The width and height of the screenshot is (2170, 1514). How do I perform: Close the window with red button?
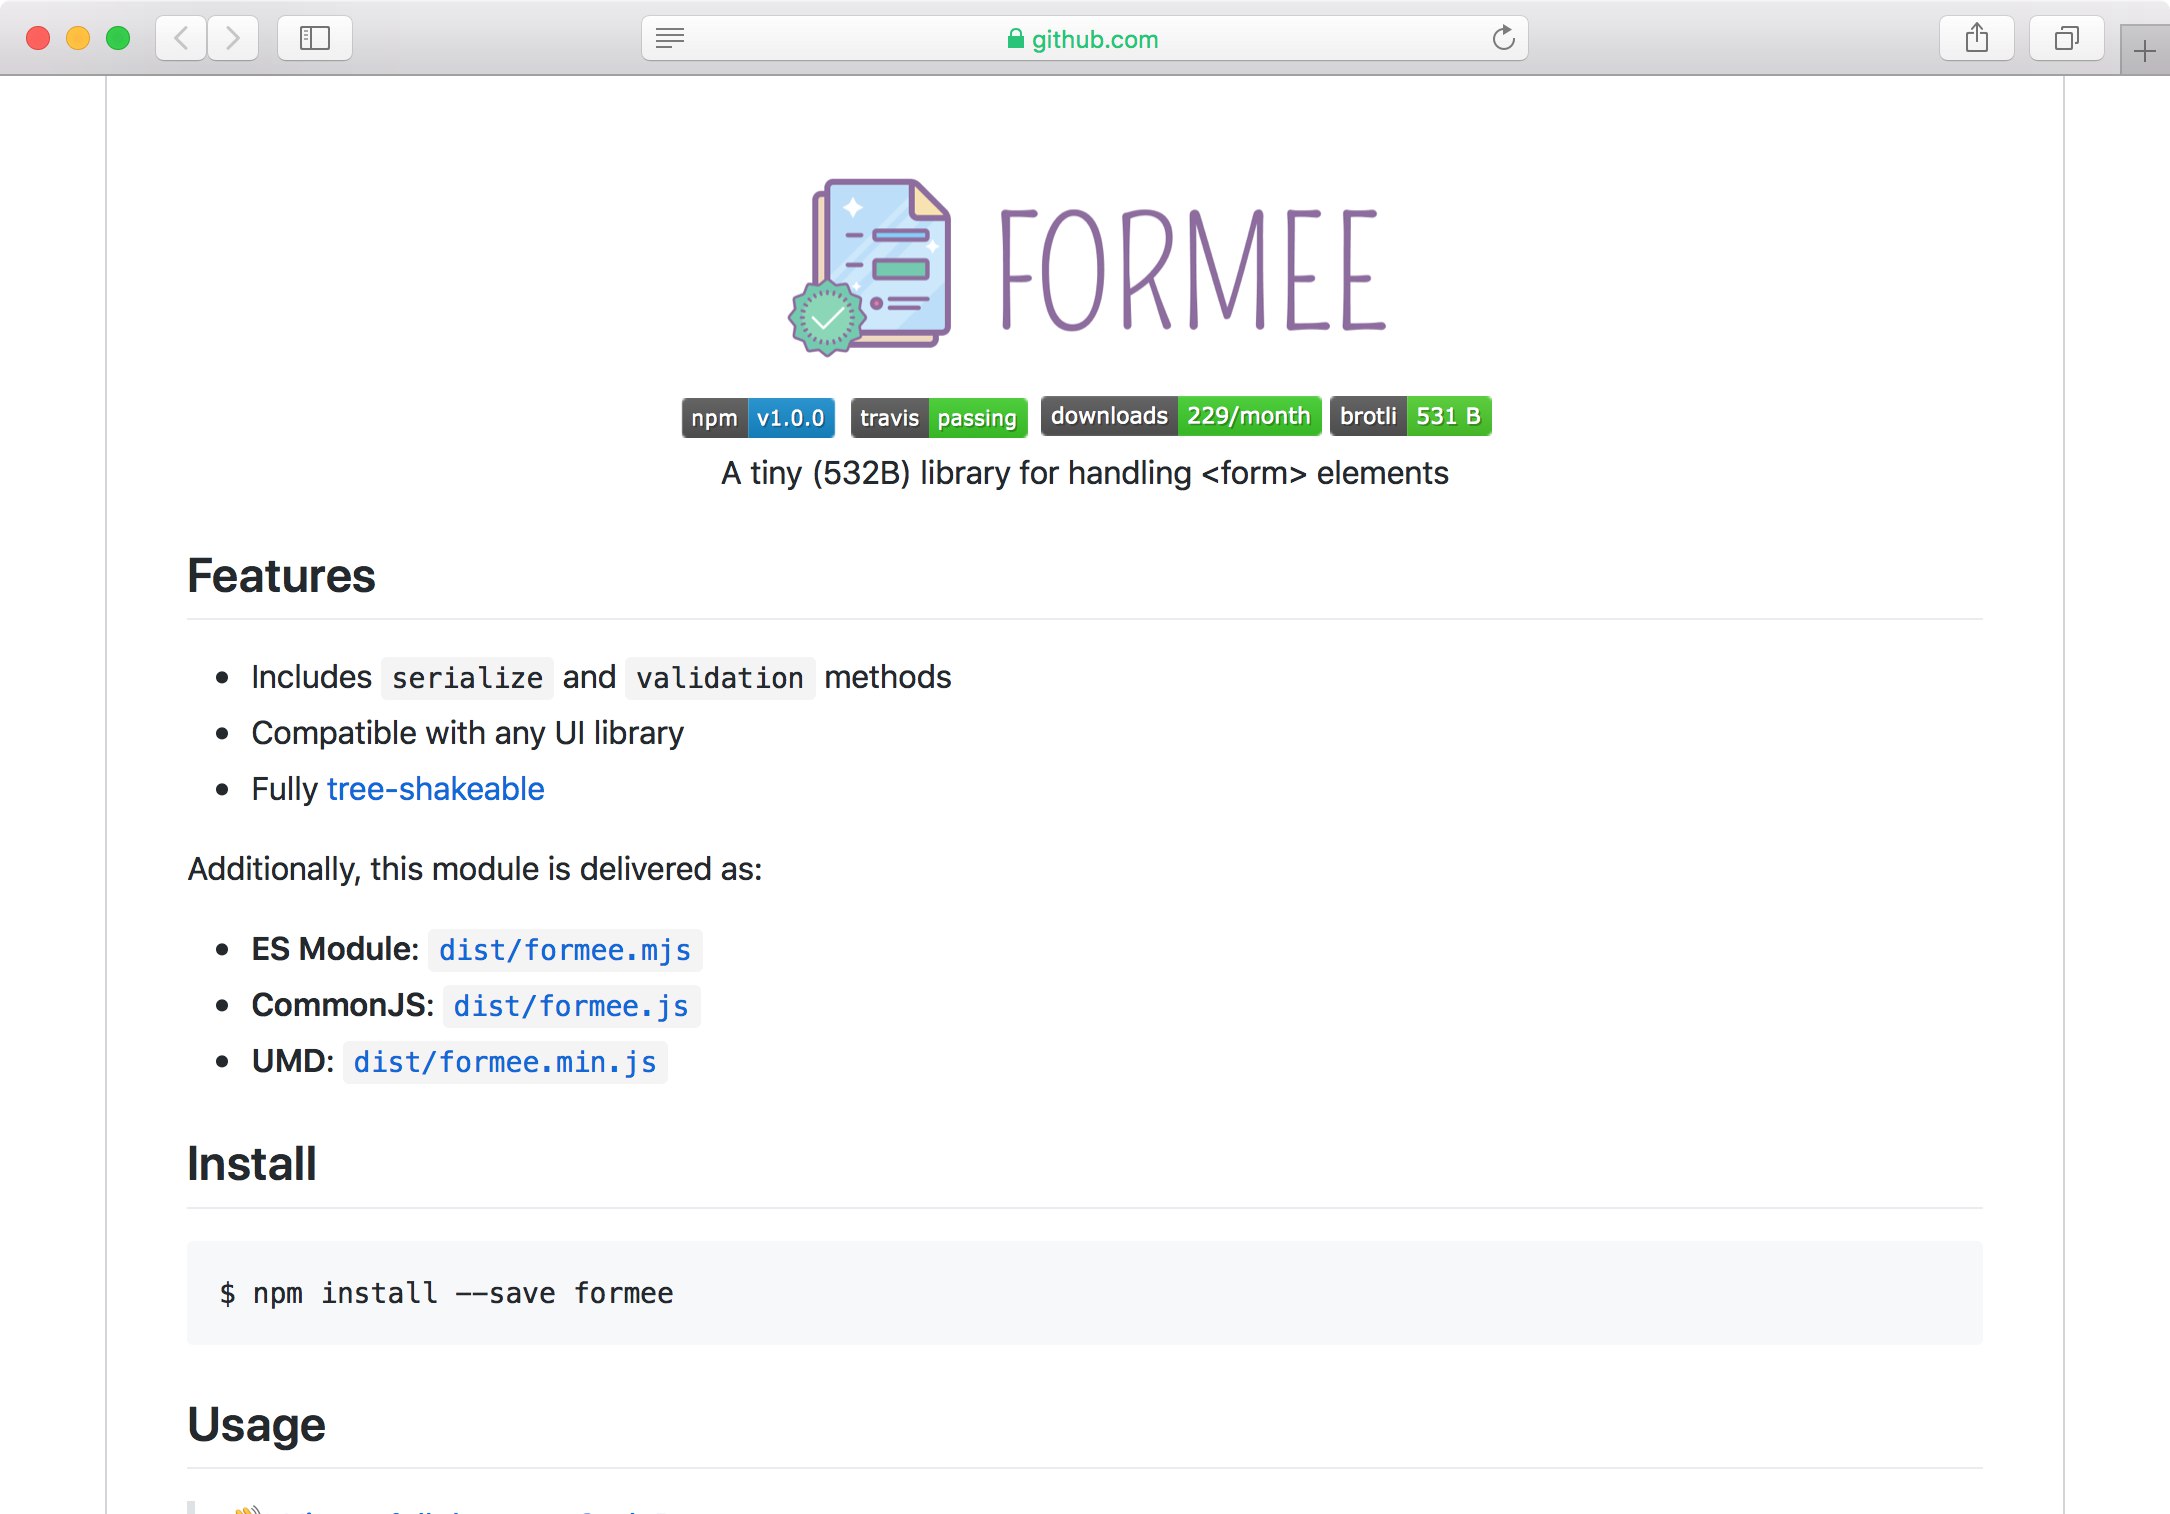pos(38,38)
